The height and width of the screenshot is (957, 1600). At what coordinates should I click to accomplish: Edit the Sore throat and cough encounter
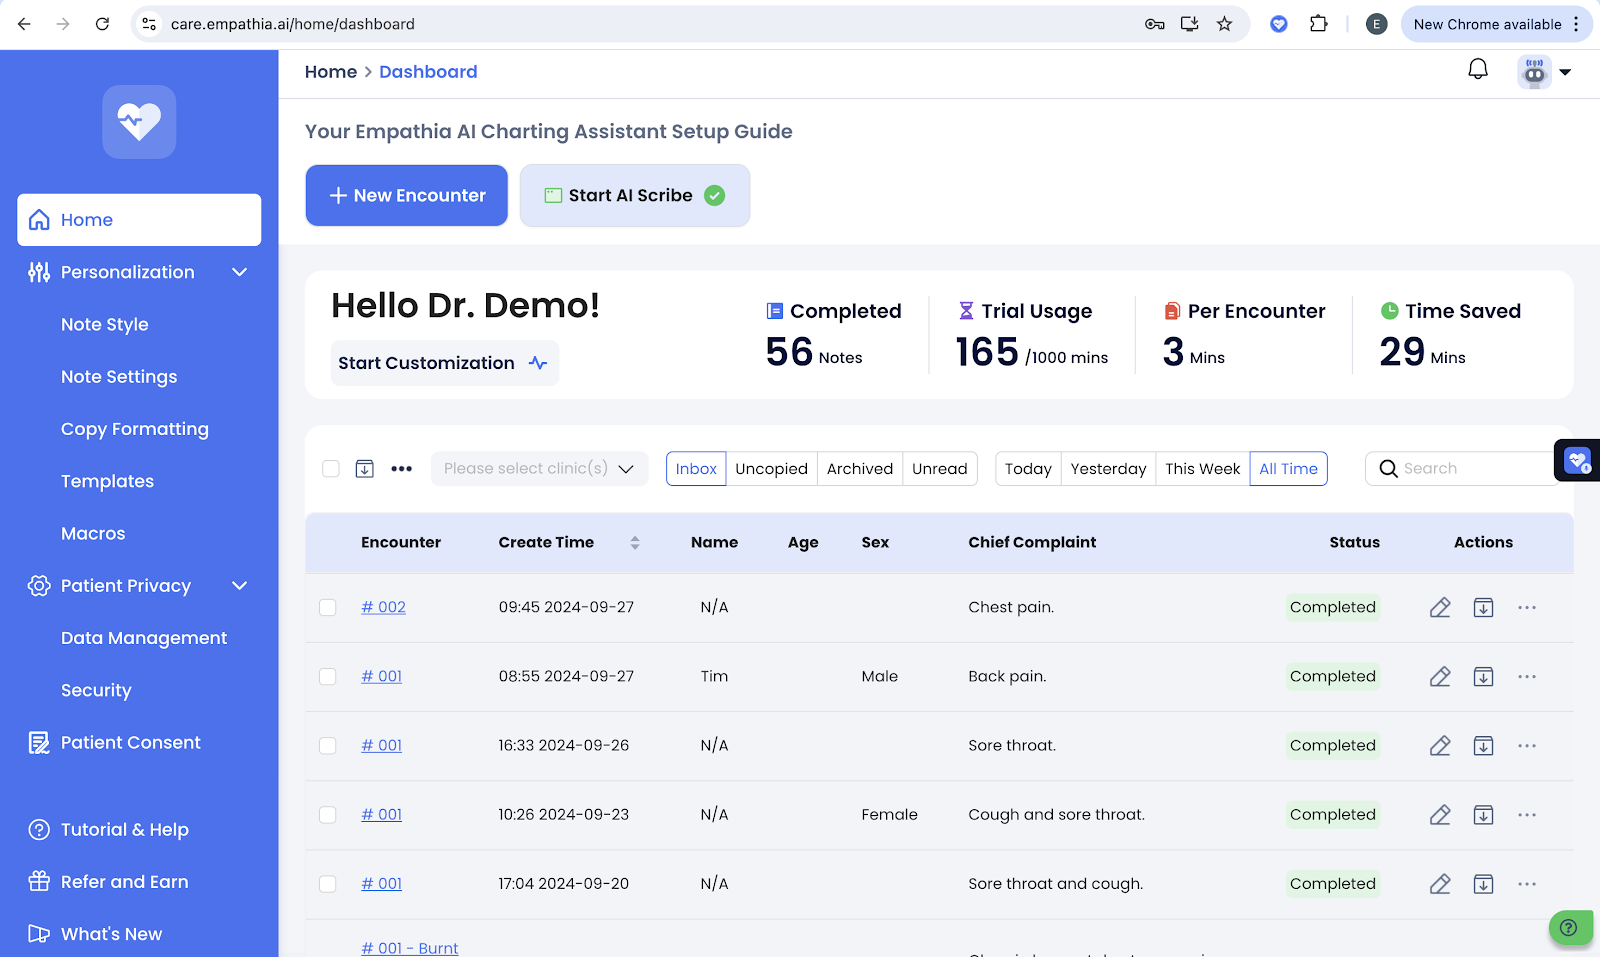pyautogui.click(x=1440, y=884)
